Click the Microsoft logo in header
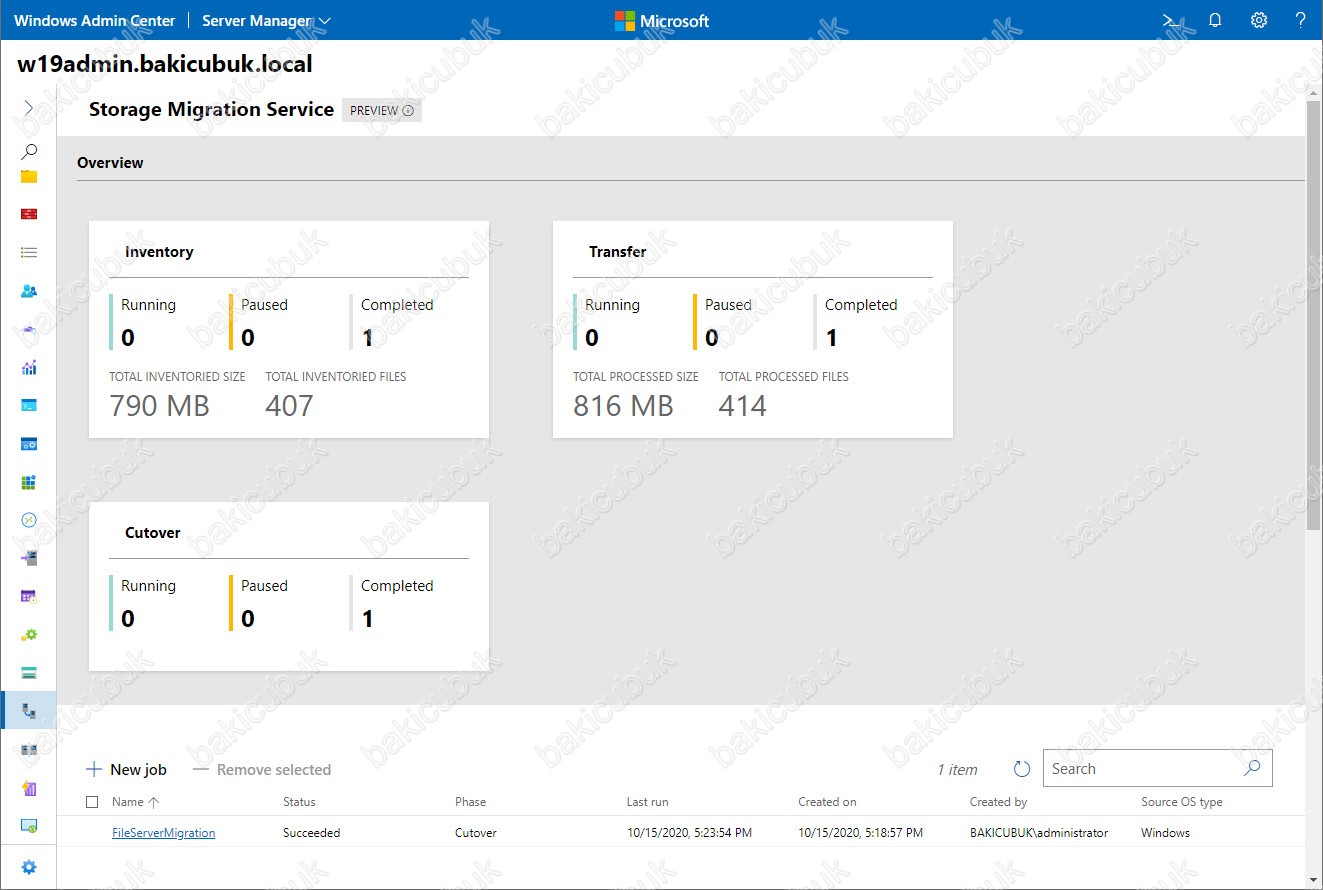The width and height of the screenshot is (1323, 890). (662, 21)
